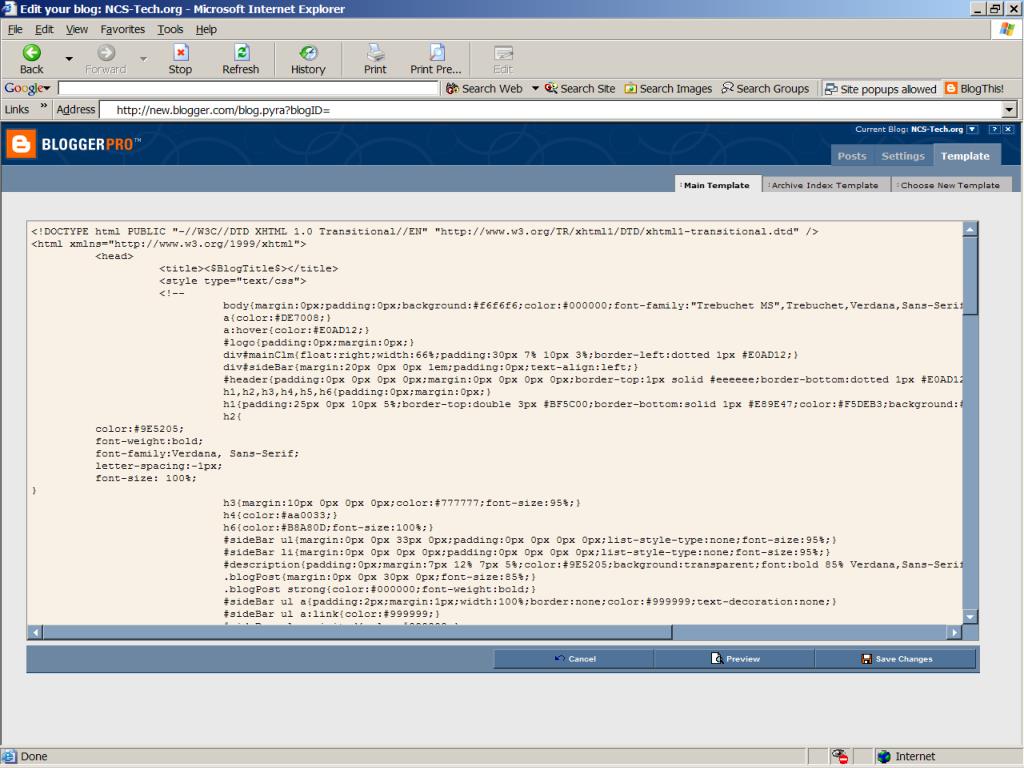Click the Windows flag throbber logo
Screen dimensions: 1024x768
point(1007,29)
